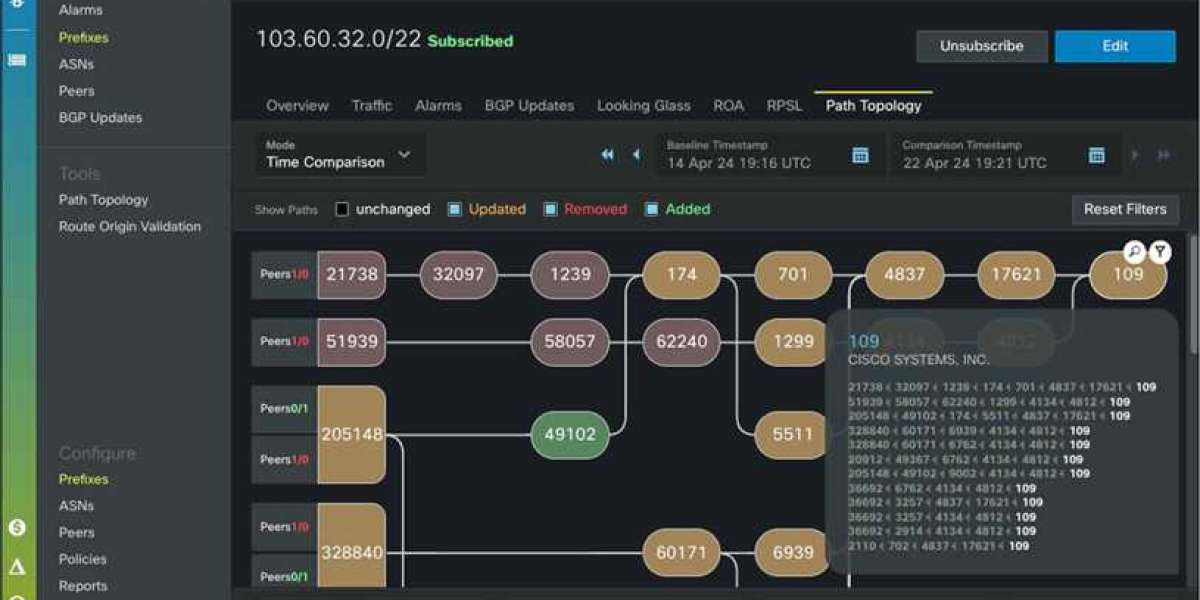The height and width of the screenshot is (600, 1200).
Task: Switch to the BGP Updates tab
Action: point(529,105)
